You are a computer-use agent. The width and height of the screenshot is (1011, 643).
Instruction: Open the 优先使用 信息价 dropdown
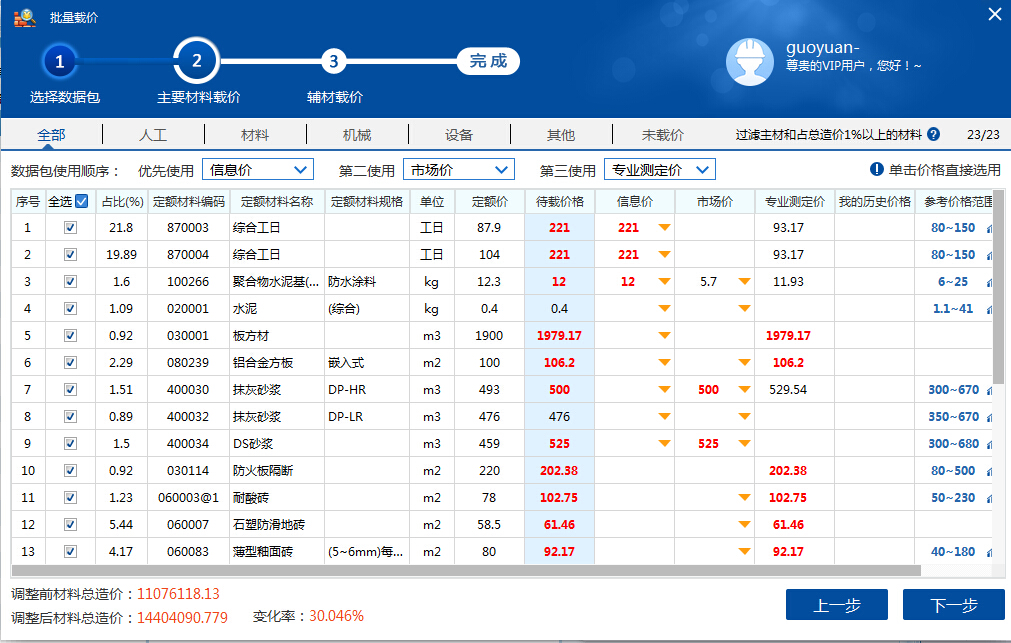pyautogui.click(x=258, y=170)
